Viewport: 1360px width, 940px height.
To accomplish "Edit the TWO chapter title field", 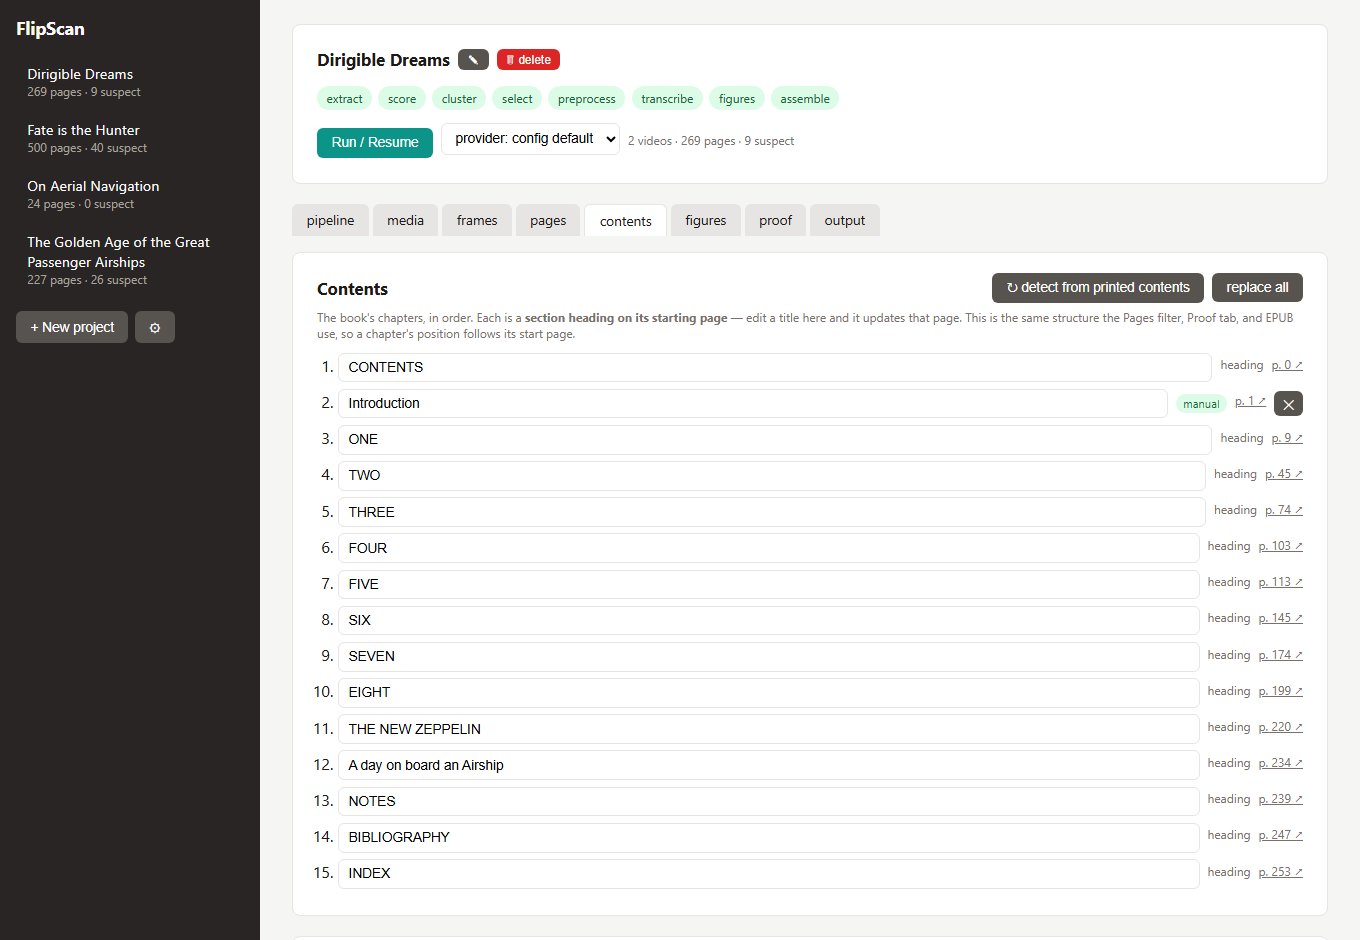I will click(x=771, y=475).
